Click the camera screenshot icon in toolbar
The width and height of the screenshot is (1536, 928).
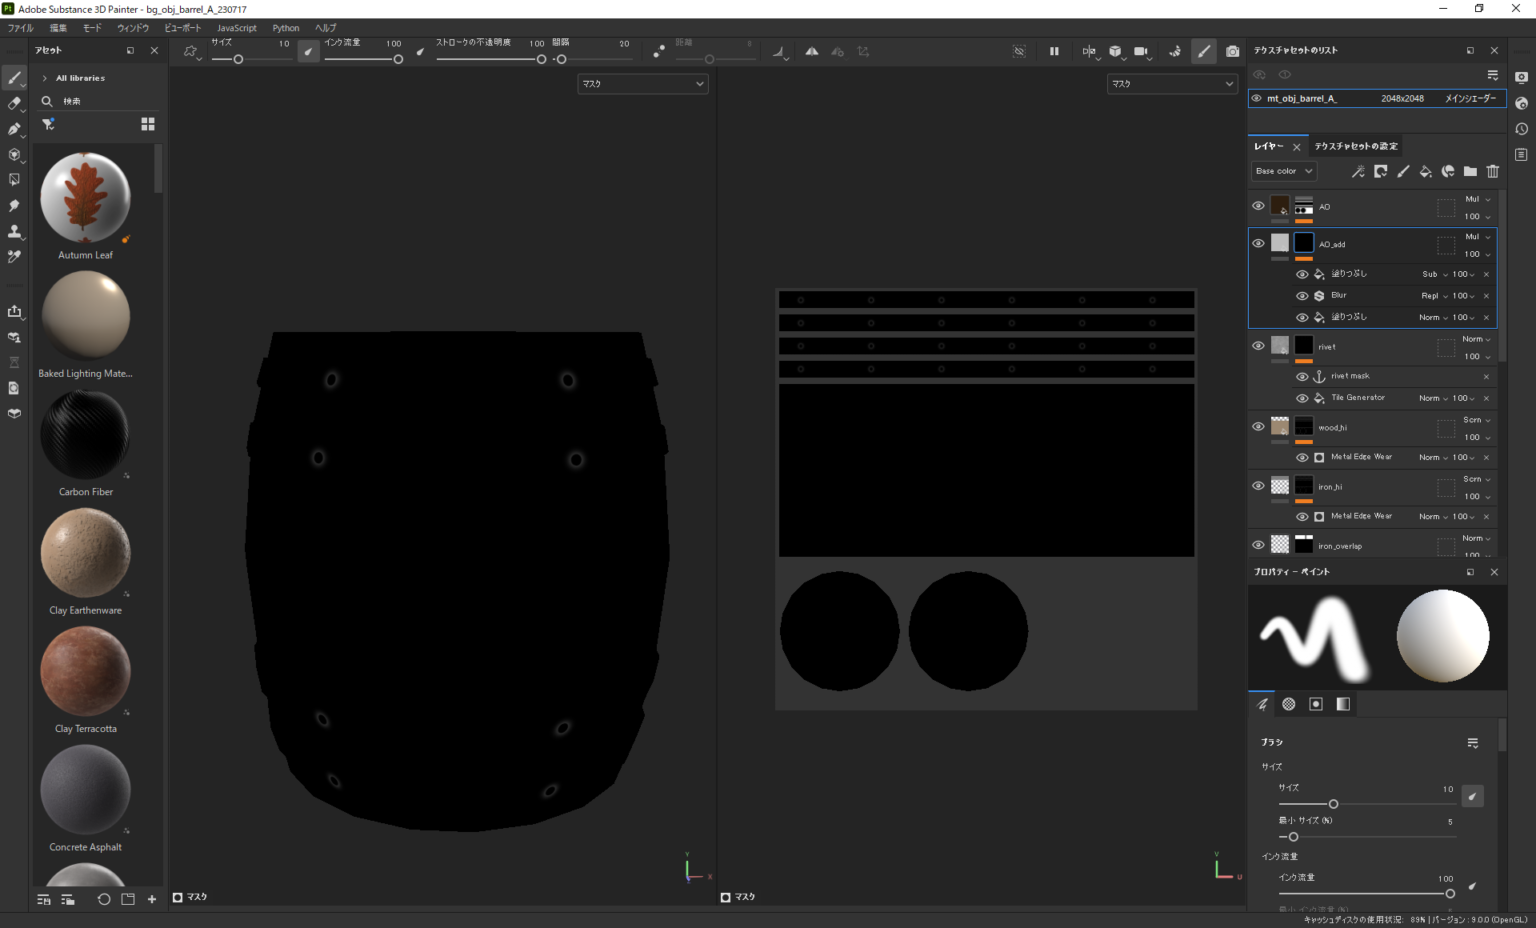point(1232,51)
